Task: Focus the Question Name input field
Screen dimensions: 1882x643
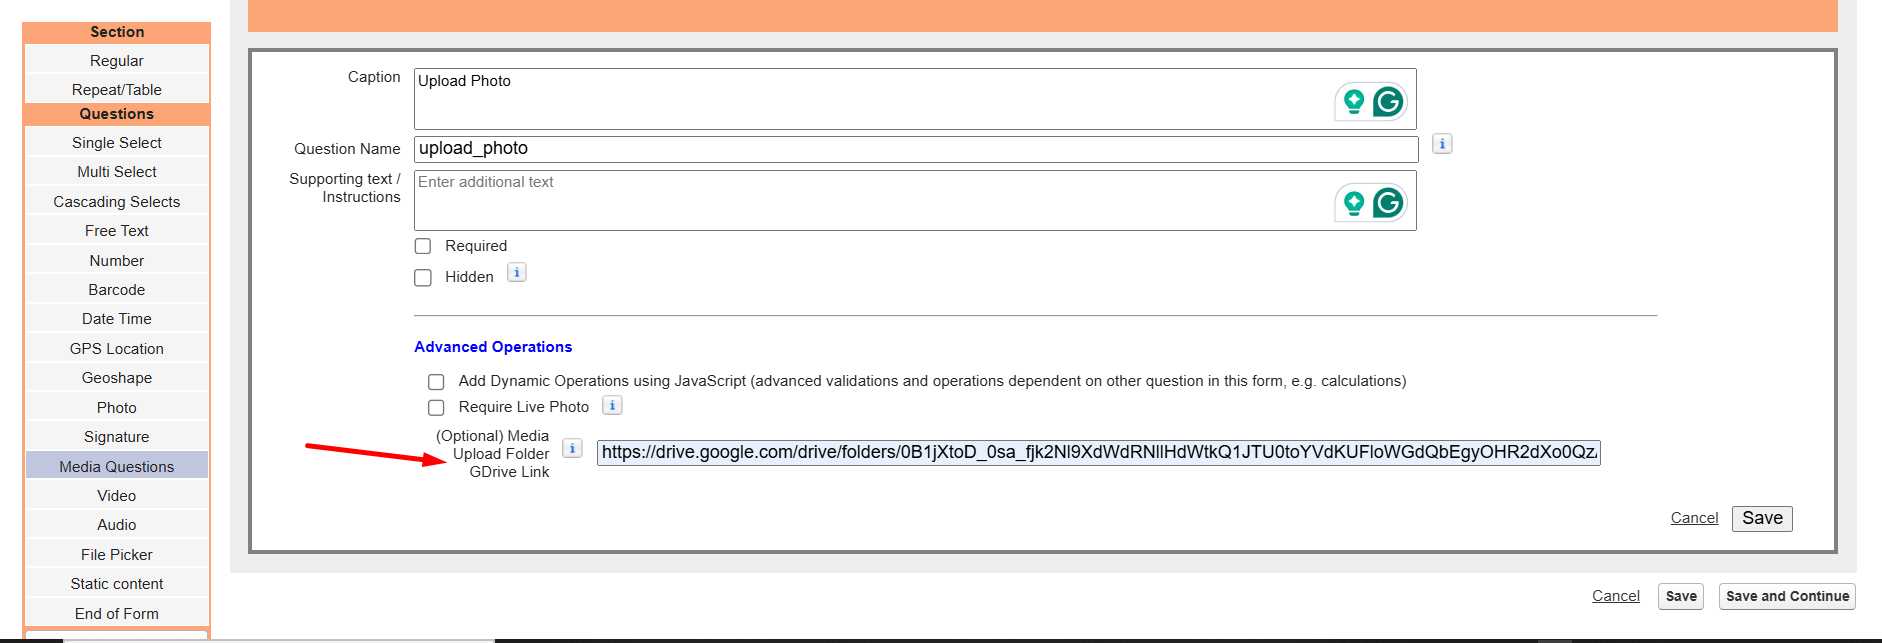Action: [916, 149]
